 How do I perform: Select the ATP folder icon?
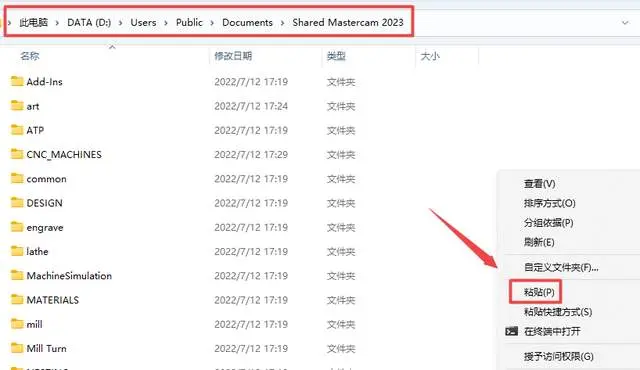tap(17, 130)
